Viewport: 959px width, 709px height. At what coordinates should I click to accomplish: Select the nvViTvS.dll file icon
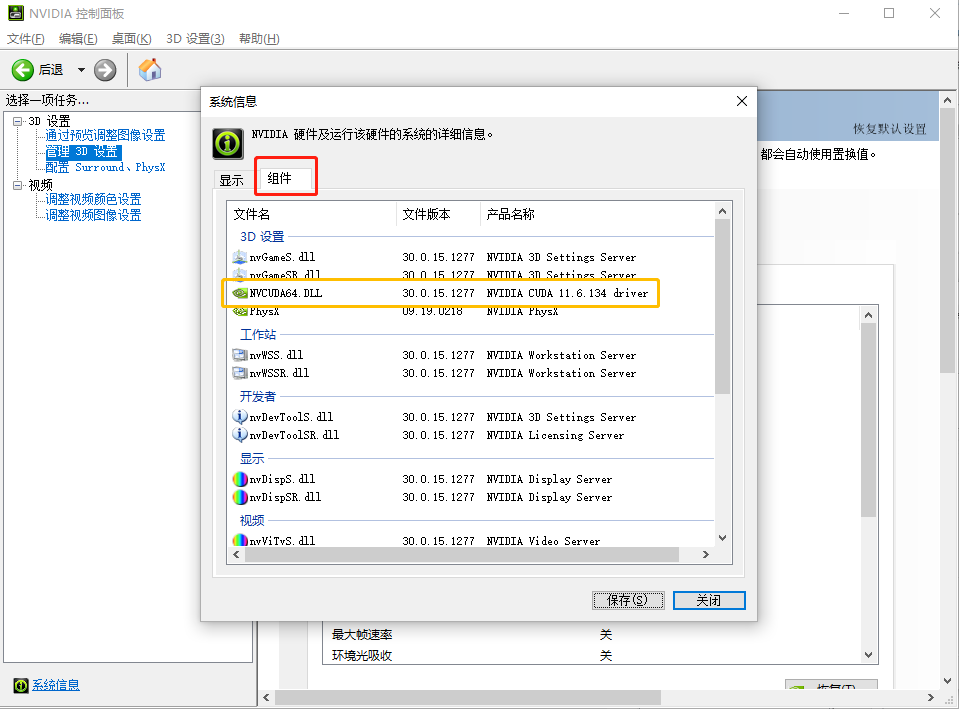point(240,540)
